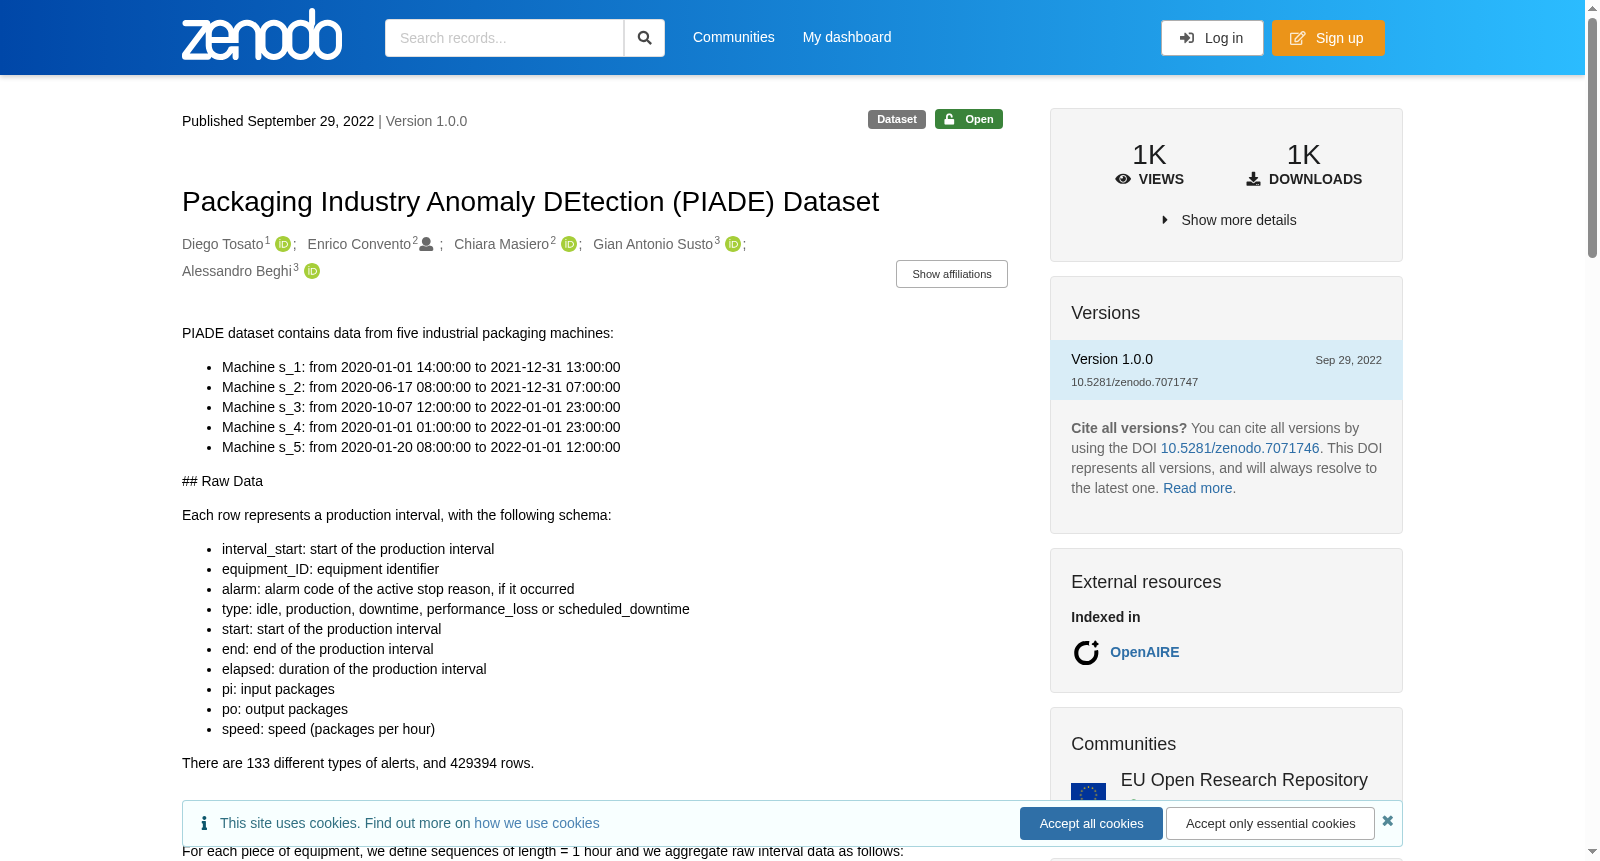Click the text 'Machine s_5' list row
This screenshot has height=861, width=1600.
tap(421, 447)
